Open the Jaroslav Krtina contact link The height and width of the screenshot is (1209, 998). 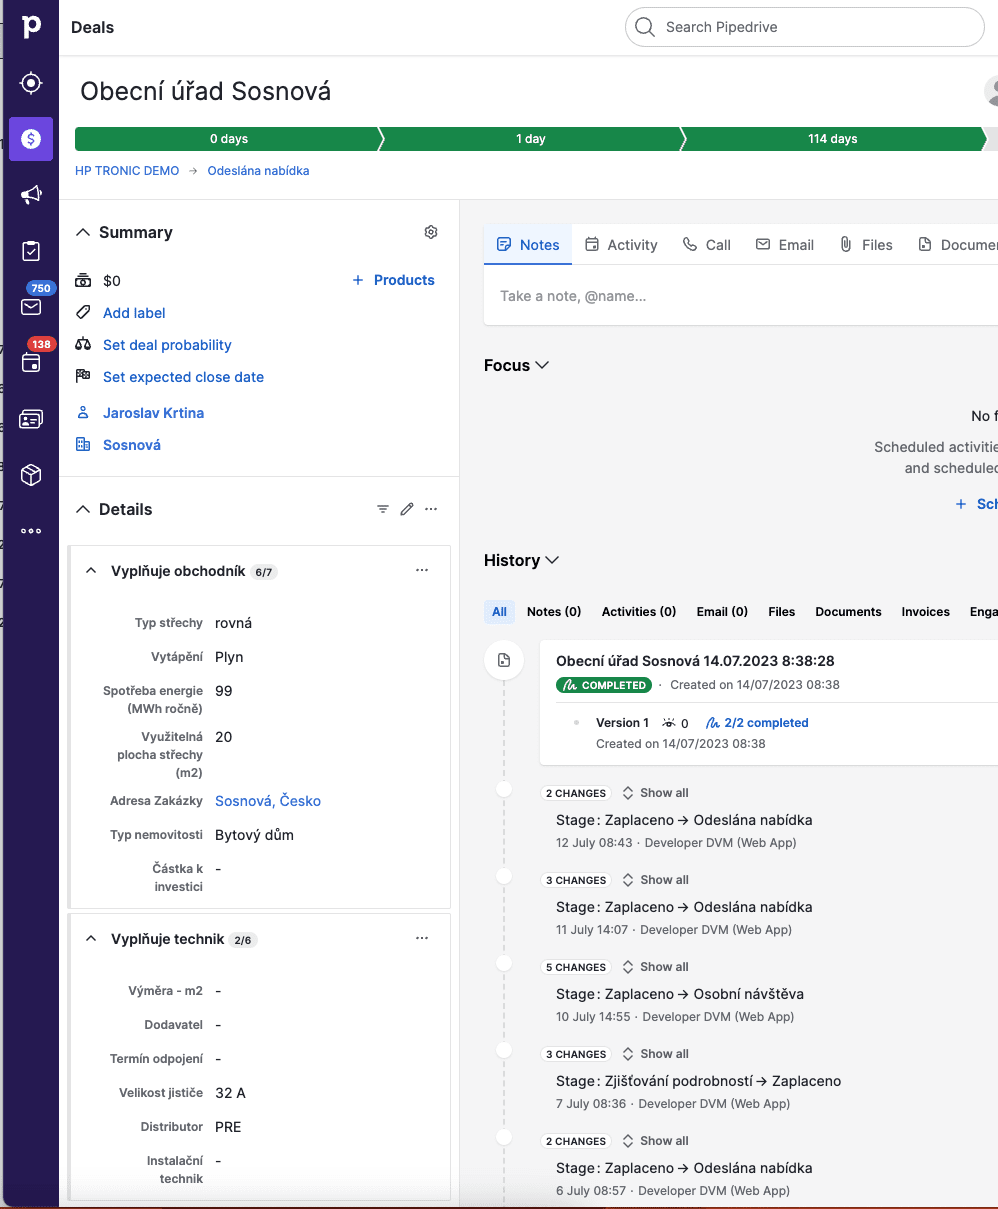coord(153,413)
